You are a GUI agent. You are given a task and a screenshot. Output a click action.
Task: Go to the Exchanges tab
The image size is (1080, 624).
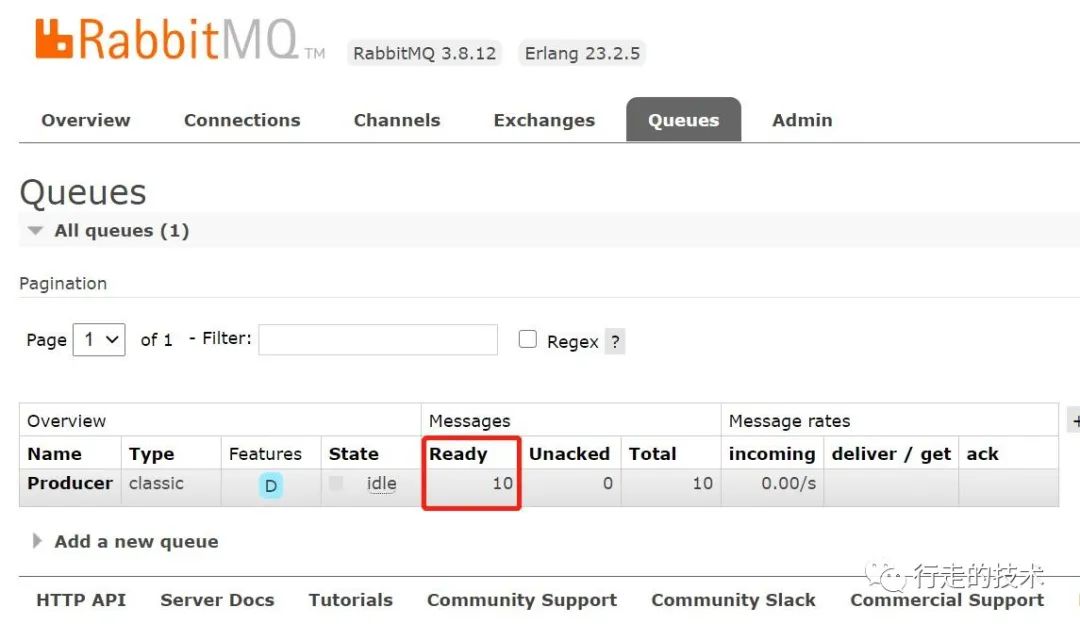[x=544, y=121]
